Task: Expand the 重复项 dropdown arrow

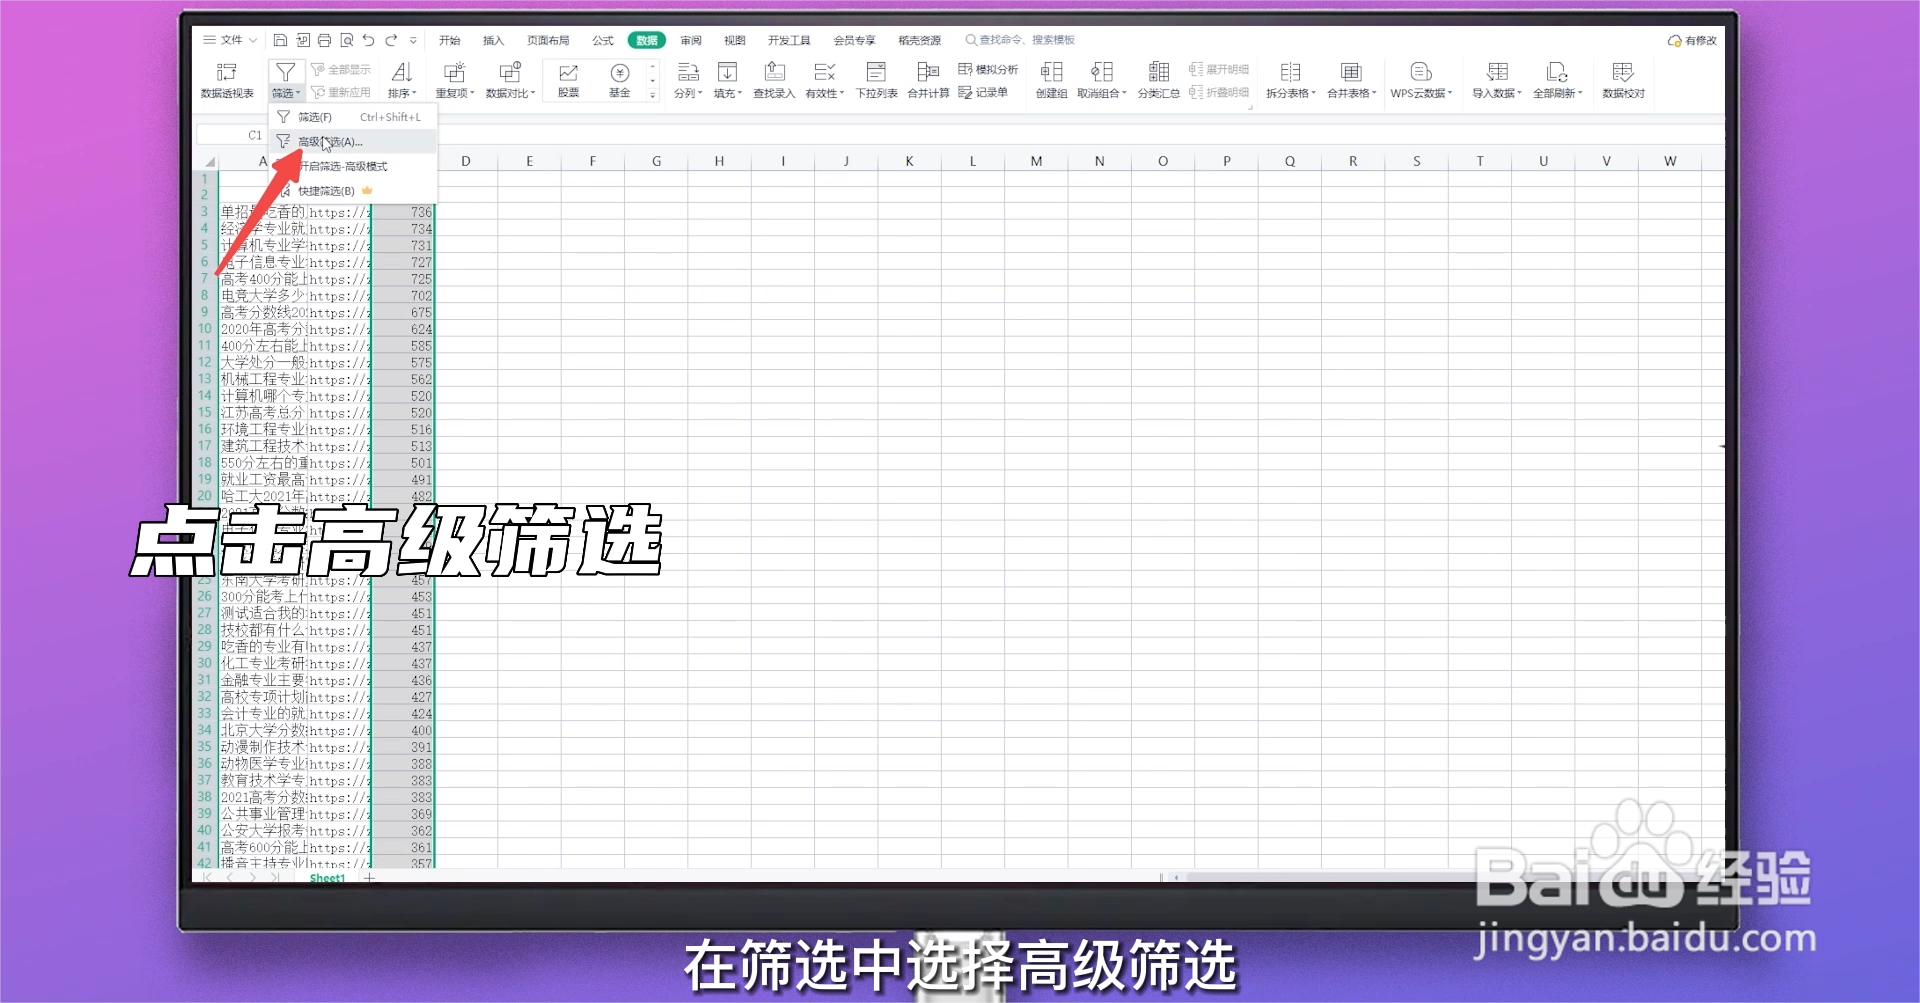Action: (x=472, y=94)
